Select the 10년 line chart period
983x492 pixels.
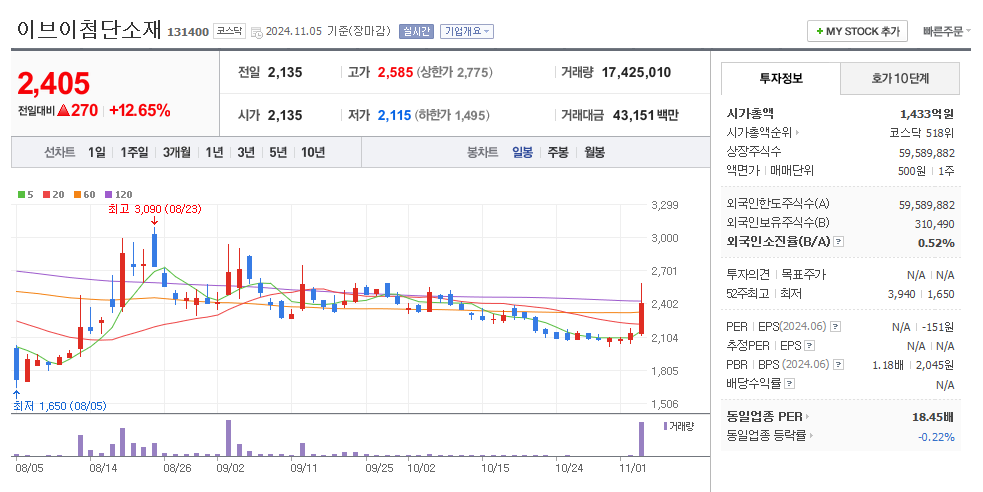point(313,152)
